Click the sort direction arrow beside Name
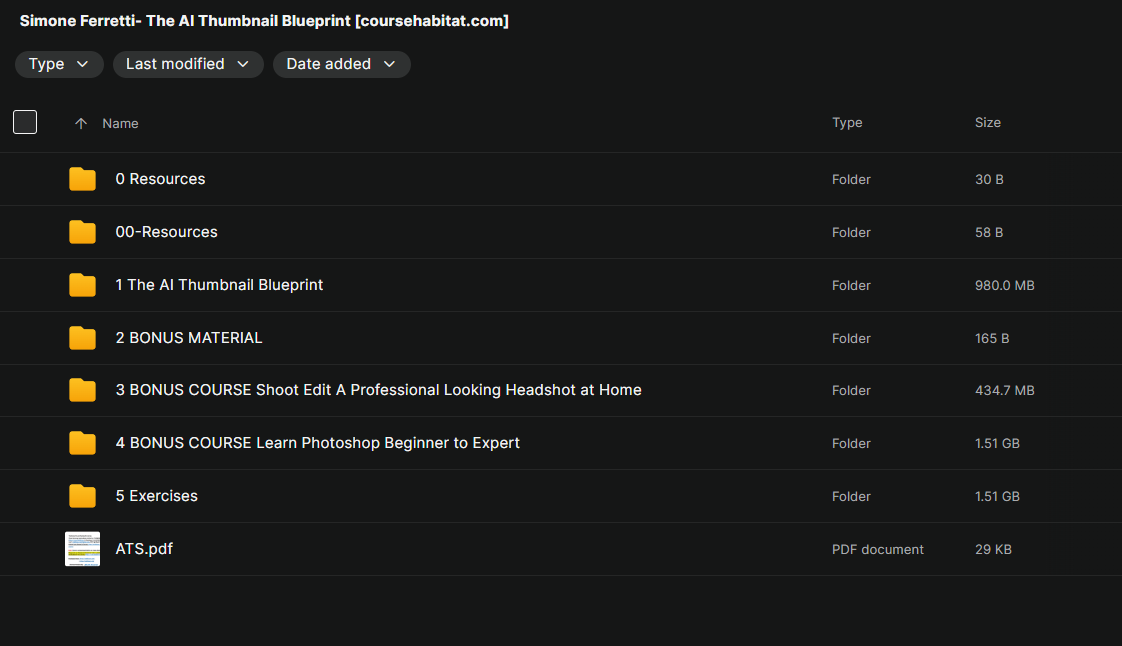 pyautogui.click(x=81, y=123)
